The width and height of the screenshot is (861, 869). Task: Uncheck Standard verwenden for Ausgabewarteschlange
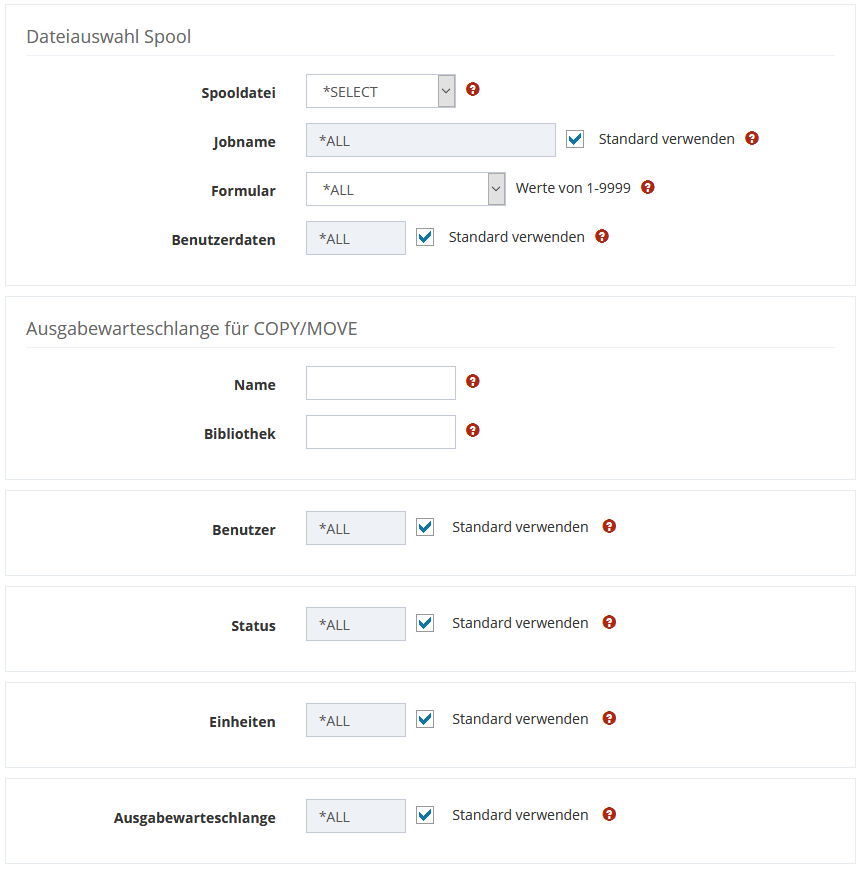tap(425, 815)
